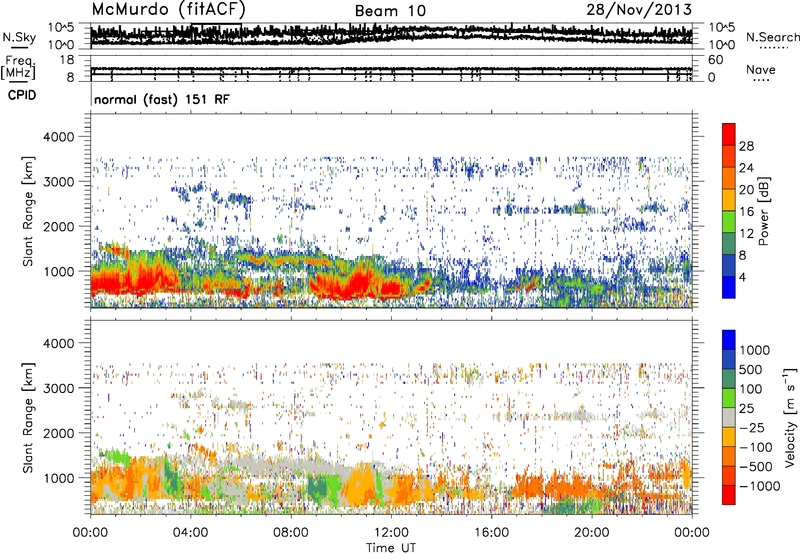Click power colorbar tick value '16'

point(746,212)
